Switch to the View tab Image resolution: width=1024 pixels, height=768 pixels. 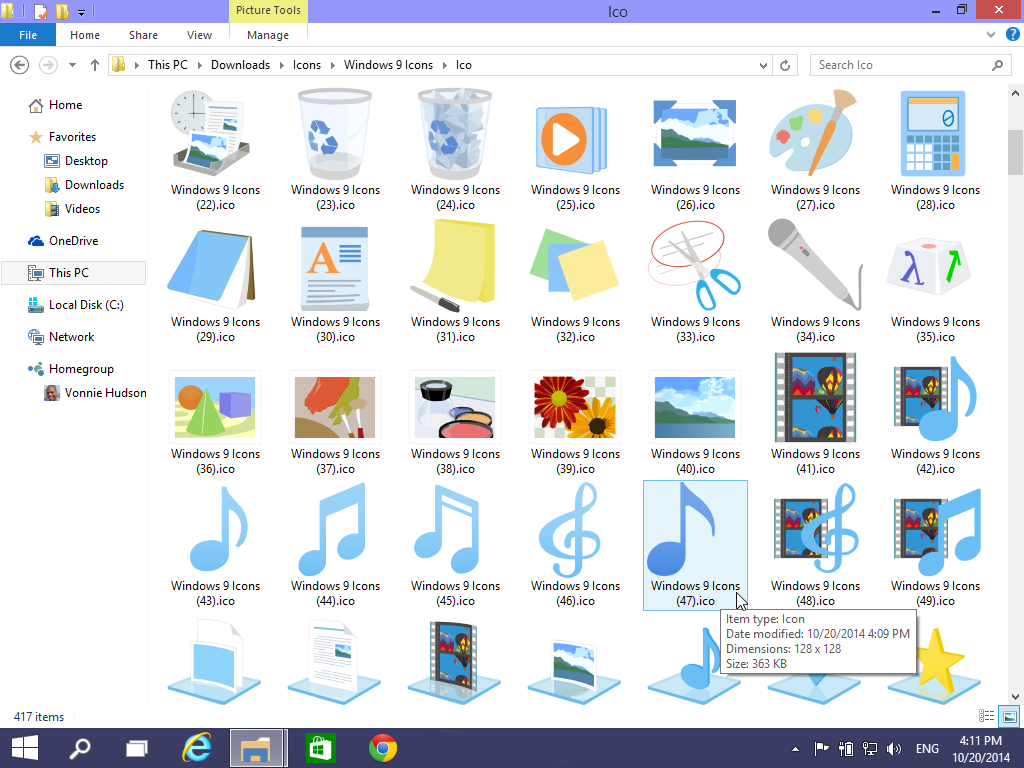199,35
